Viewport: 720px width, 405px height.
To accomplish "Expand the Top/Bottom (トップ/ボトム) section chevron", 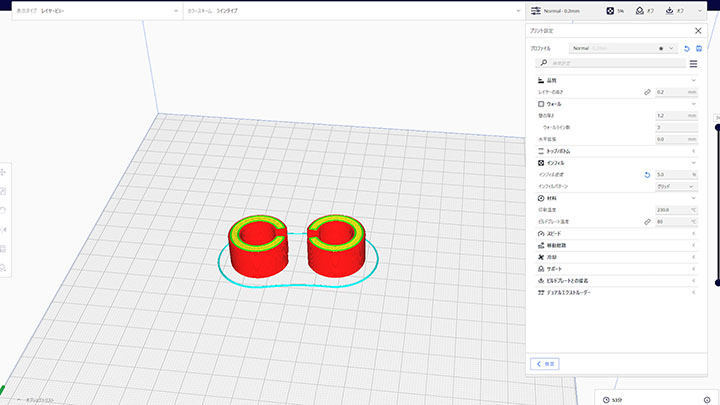I will (x=693, y=151).
